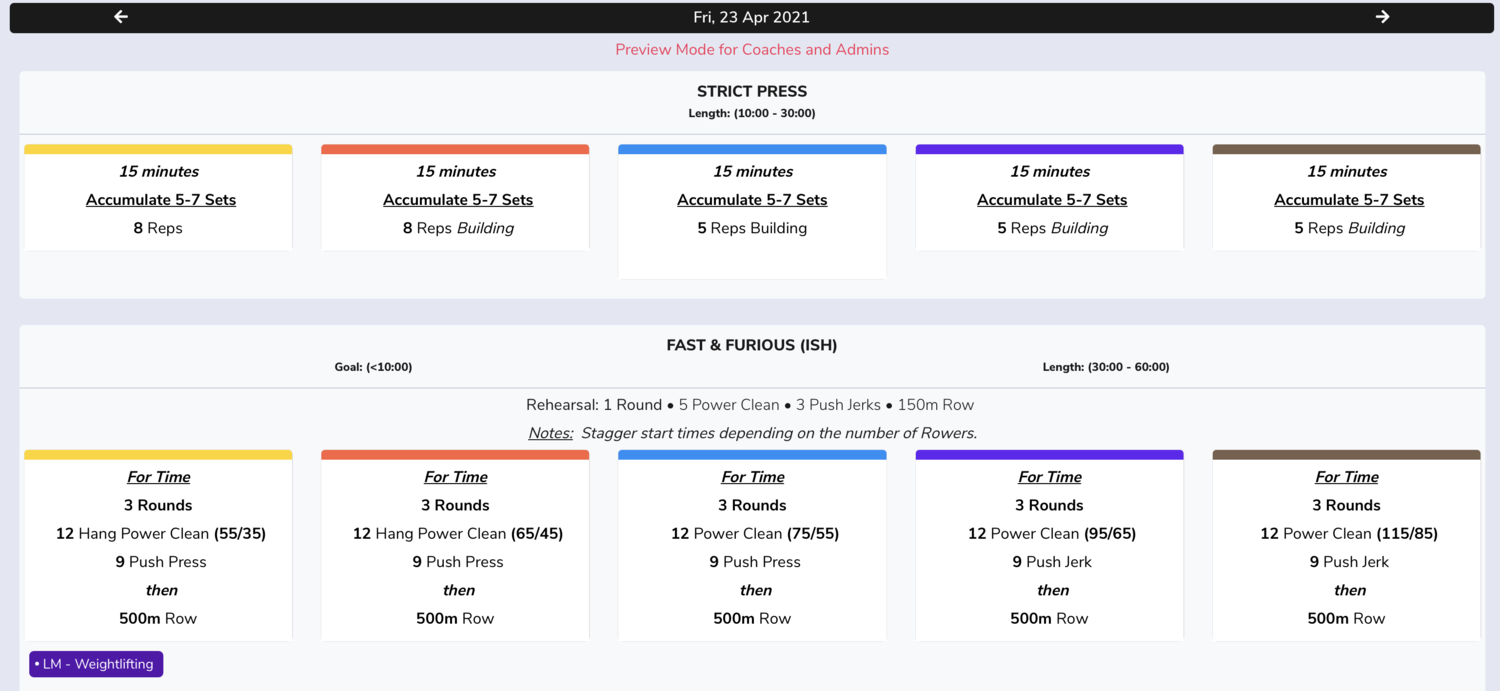Click 'Length: (30:00 - 60:00)' text
This screenshot has width=1500, height=691.
pos(1106,367)
